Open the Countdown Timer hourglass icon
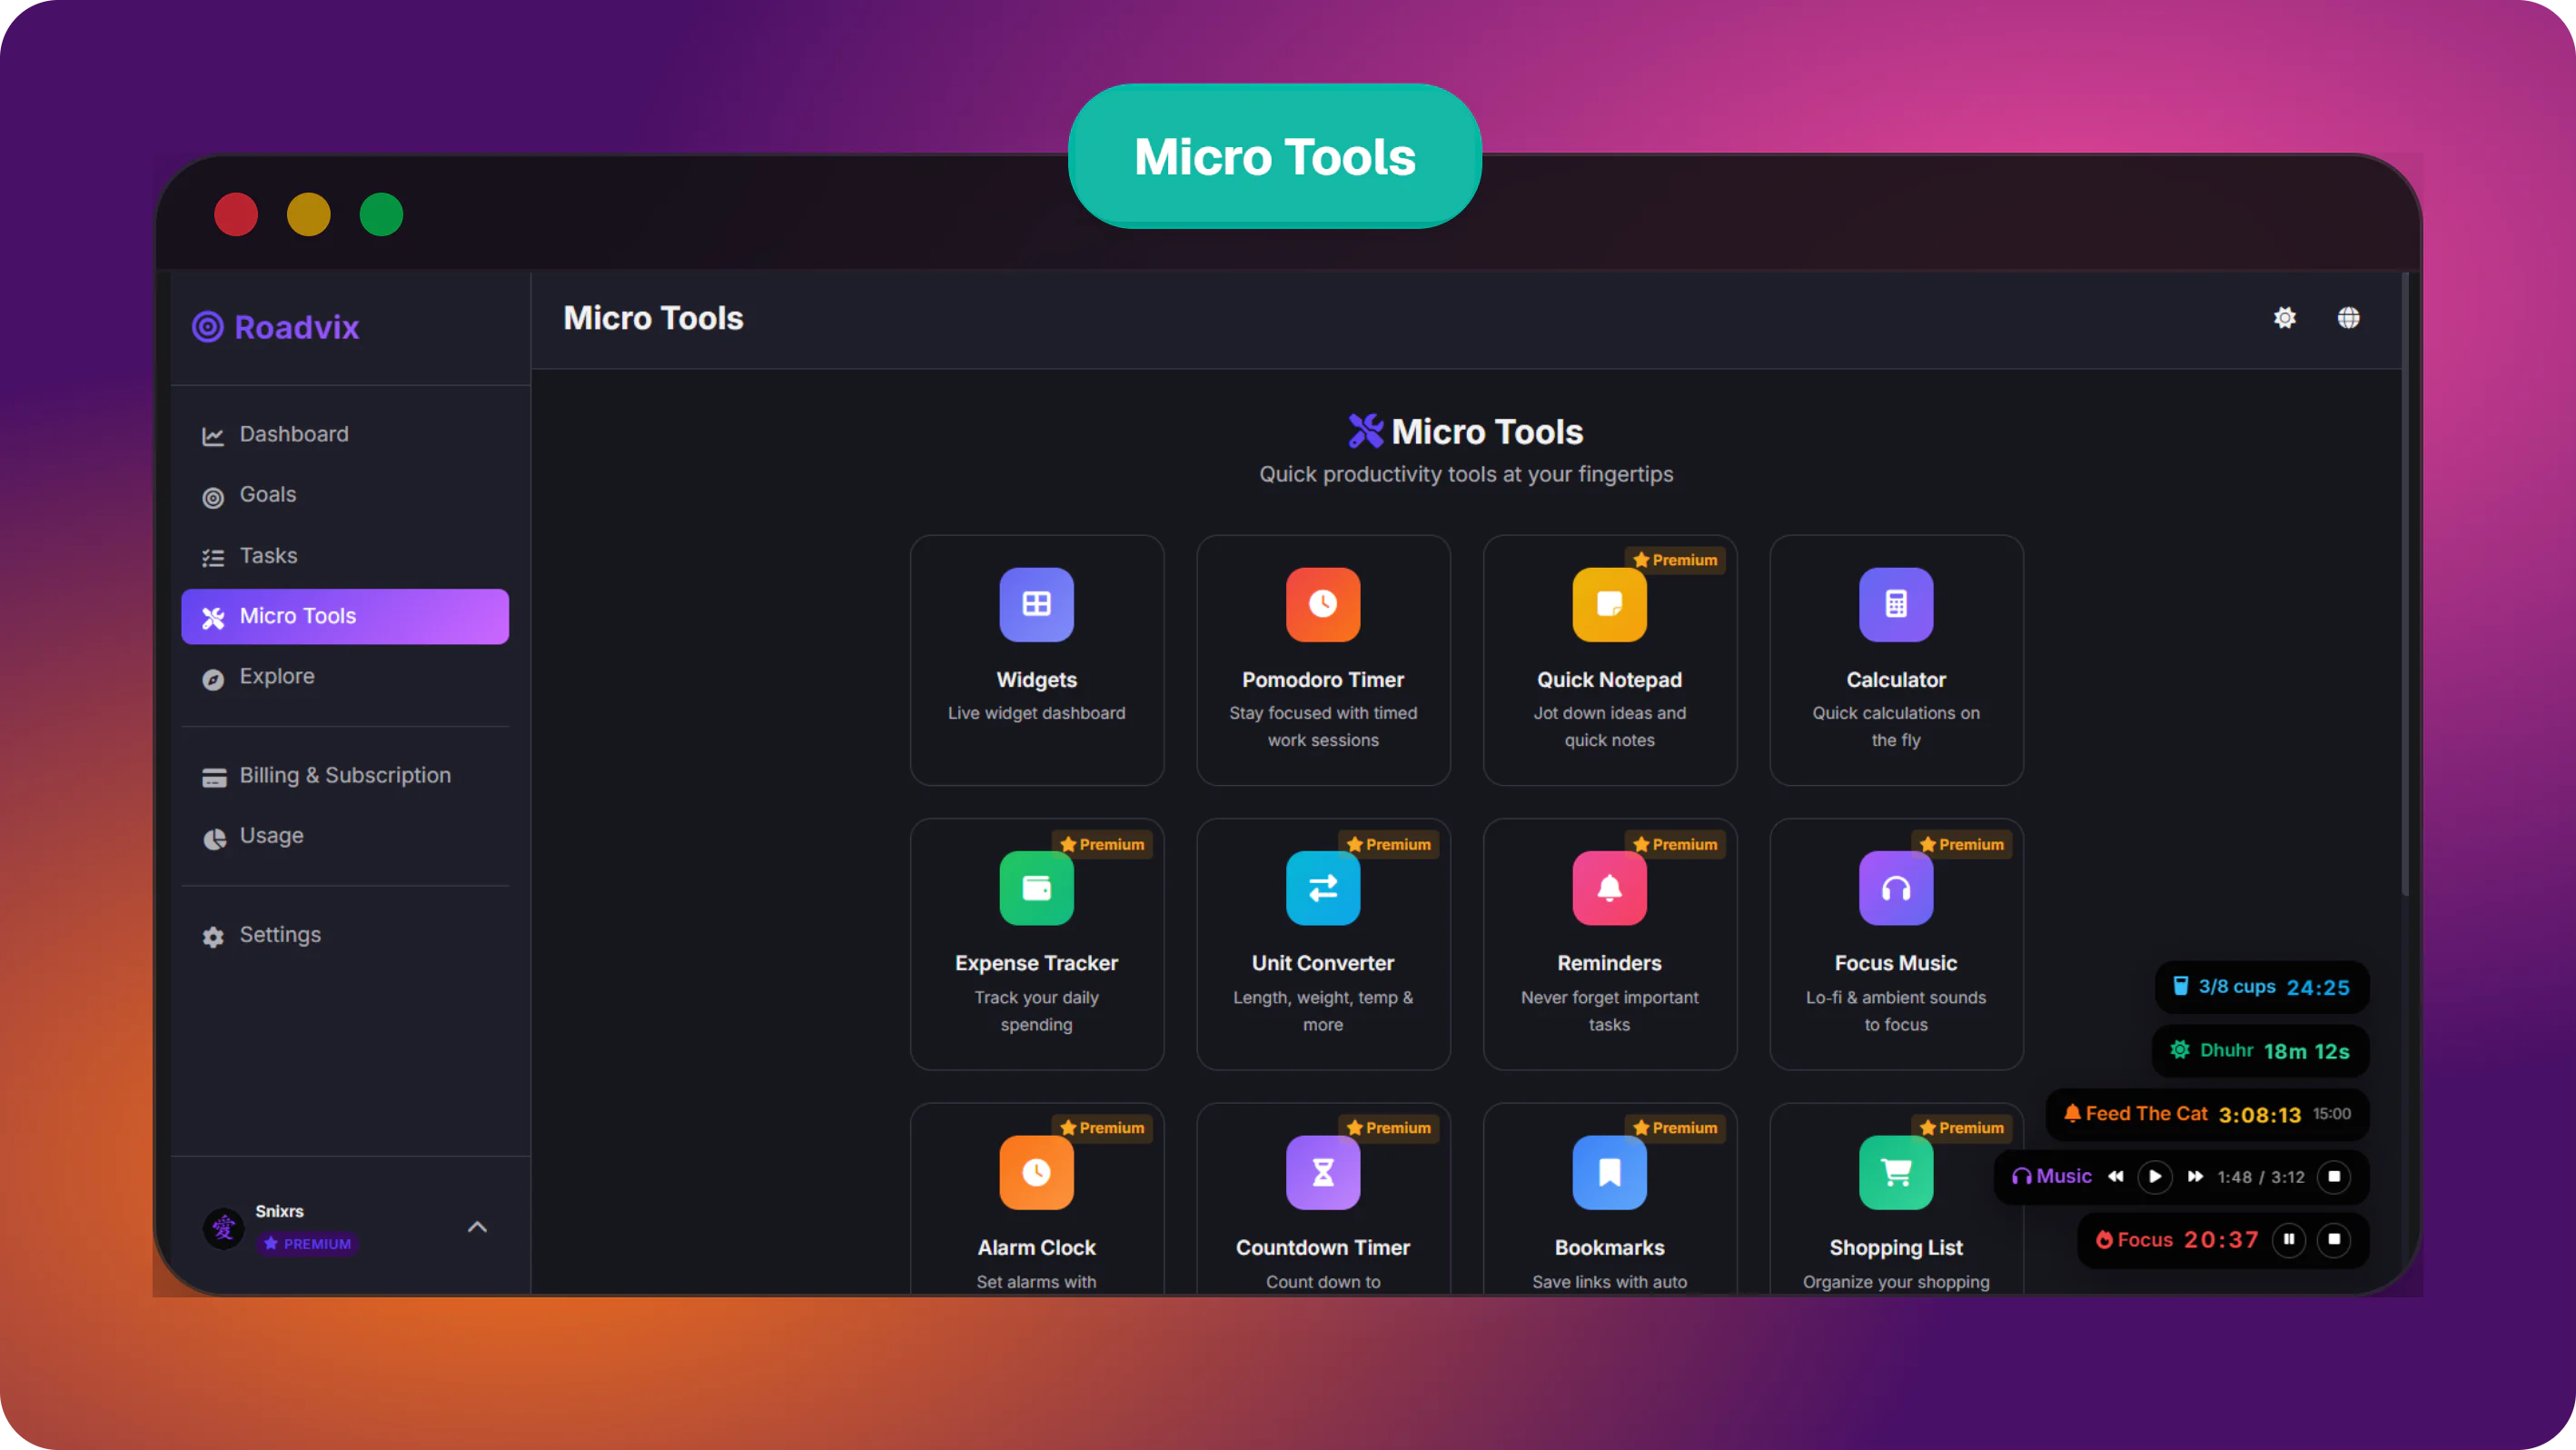 tap(1323, 1172)
